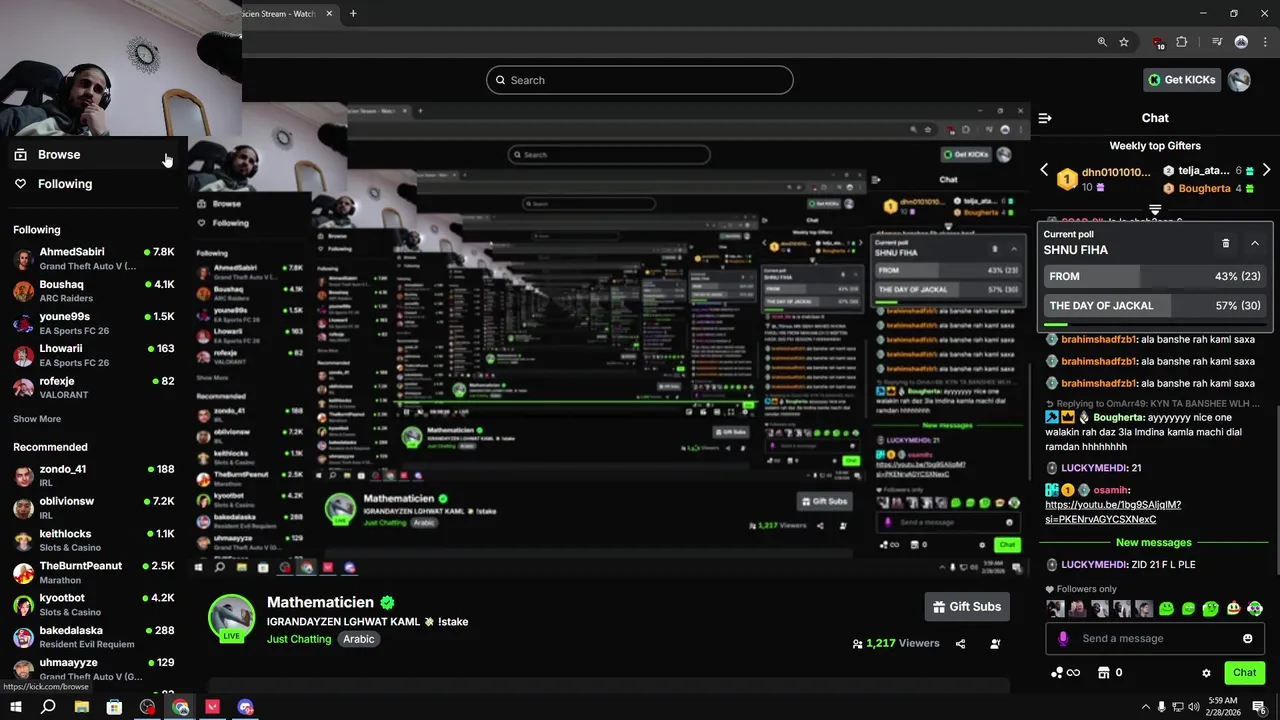
Task: Open Windows notification center
Action: pos(1260,707)
